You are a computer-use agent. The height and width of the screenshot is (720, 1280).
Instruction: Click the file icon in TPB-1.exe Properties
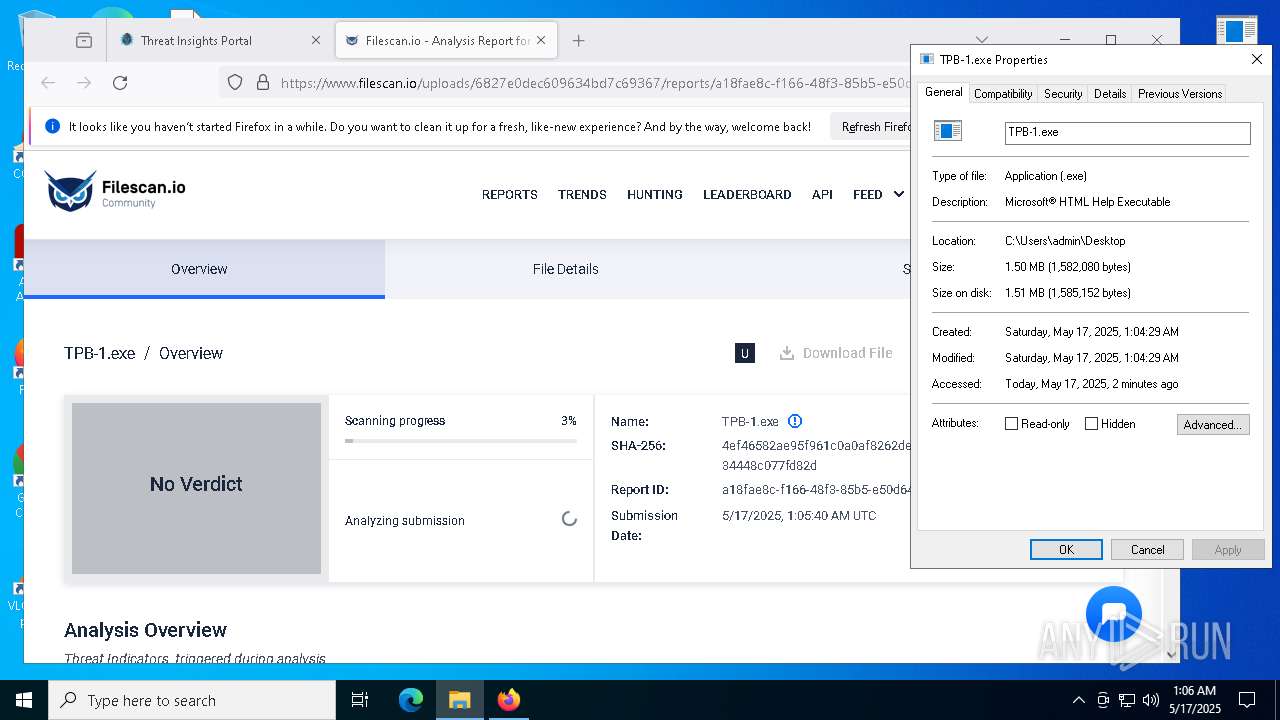coord(947,131)
